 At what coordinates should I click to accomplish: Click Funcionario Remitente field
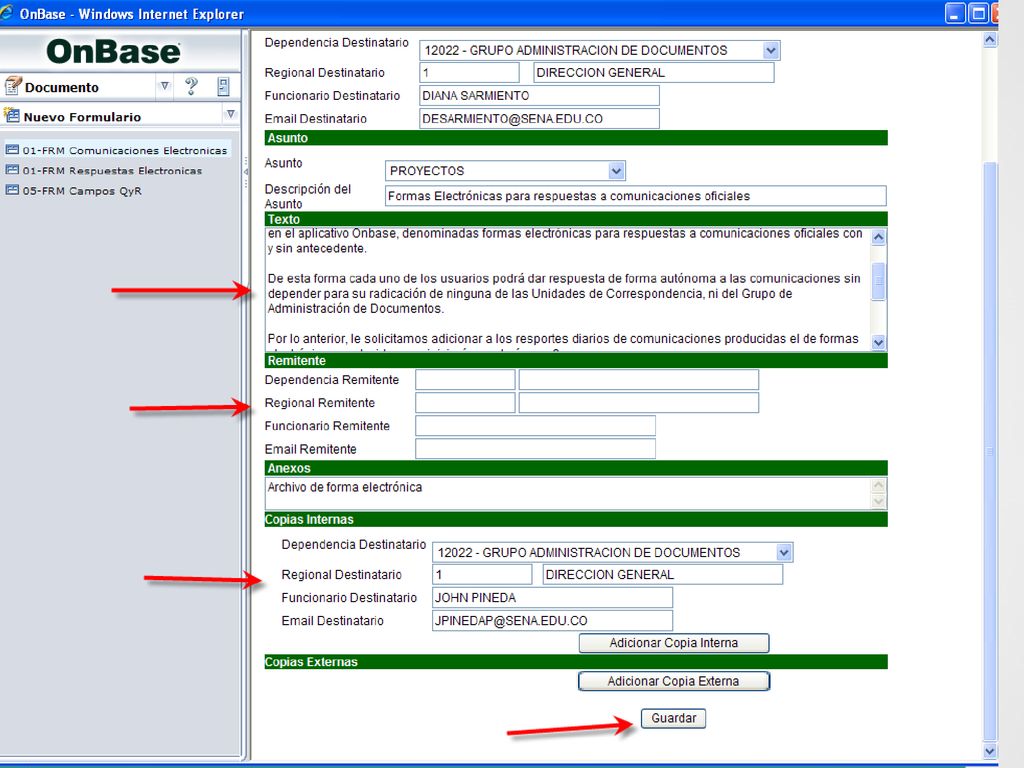(535, 426)
